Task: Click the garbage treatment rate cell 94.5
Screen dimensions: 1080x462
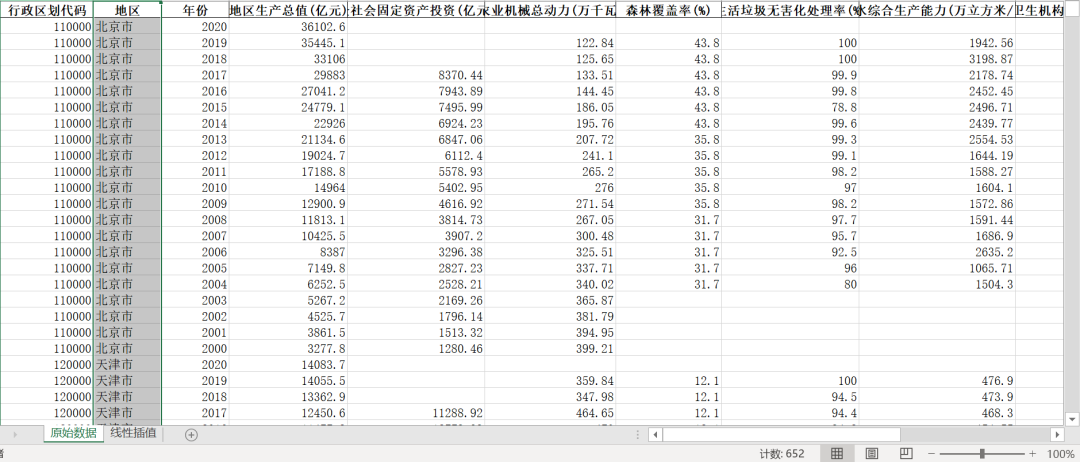Action: tap(790, 397)
